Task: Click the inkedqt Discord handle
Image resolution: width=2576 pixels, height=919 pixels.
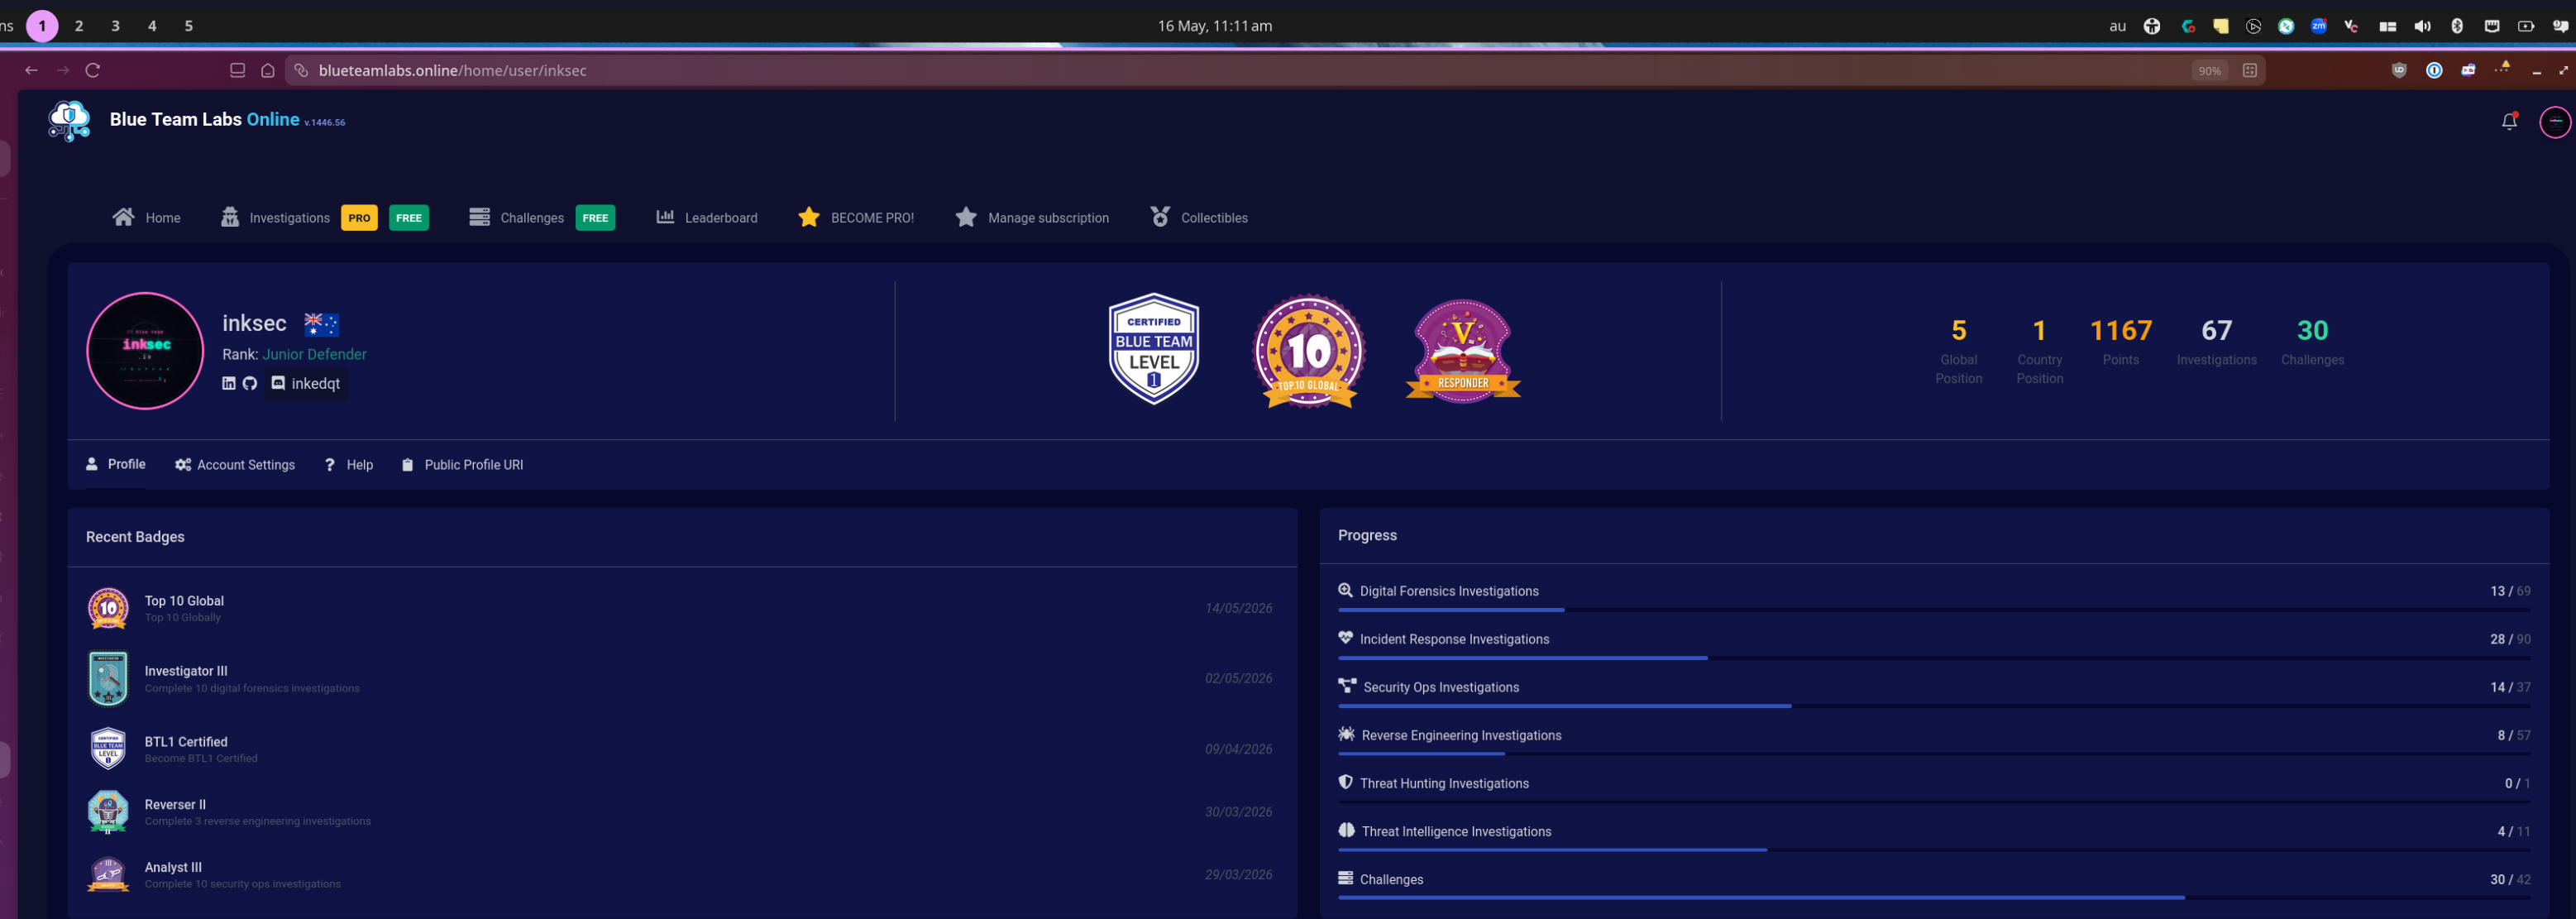Action: click(306, 383)
